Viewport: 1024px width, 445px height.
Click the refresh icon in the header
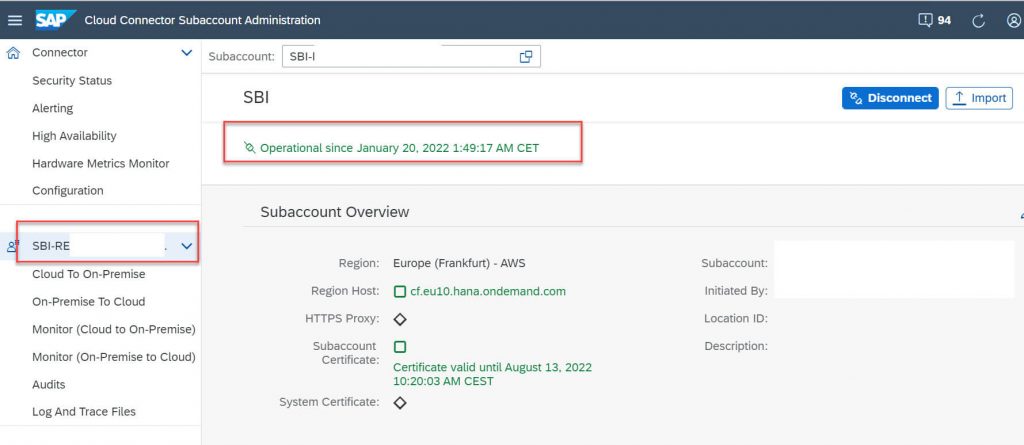click(978, 20)
